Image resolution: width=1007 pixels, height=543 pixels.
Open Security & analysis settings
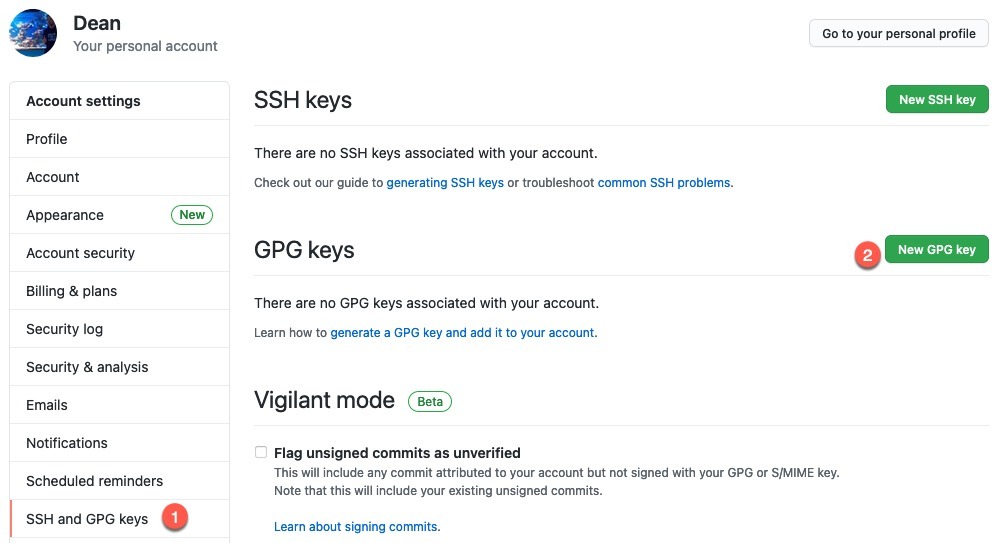[119, 366]
